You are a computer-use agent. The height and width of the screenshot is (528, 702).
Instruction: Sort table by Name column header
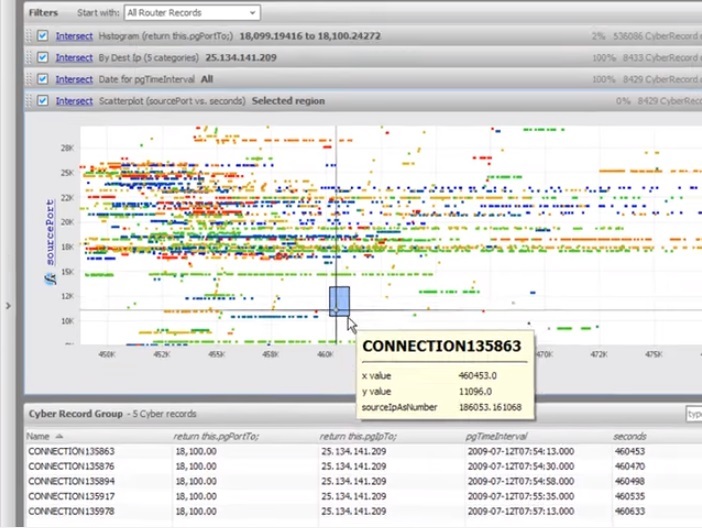pyautogui.click(x=38, y=436)
